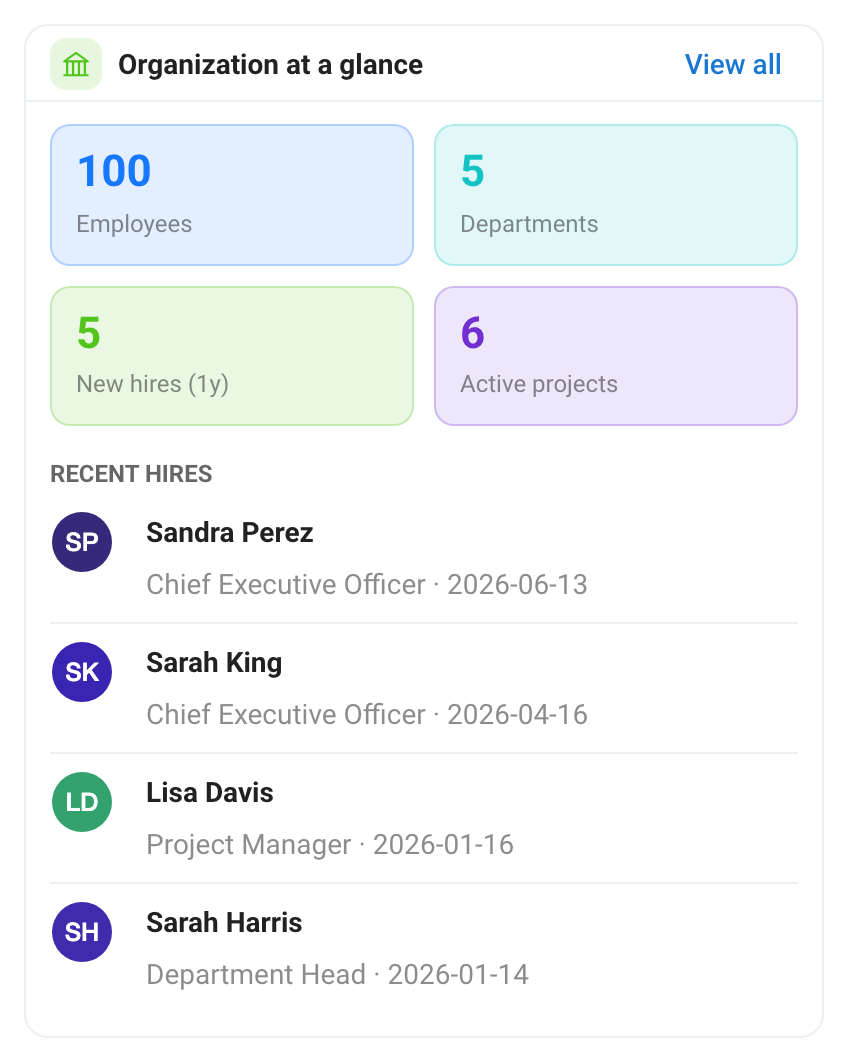848x1062 pixels.
Task: Click the Project Manager 2026-01-16 detail line
Action: coord(330,845)
